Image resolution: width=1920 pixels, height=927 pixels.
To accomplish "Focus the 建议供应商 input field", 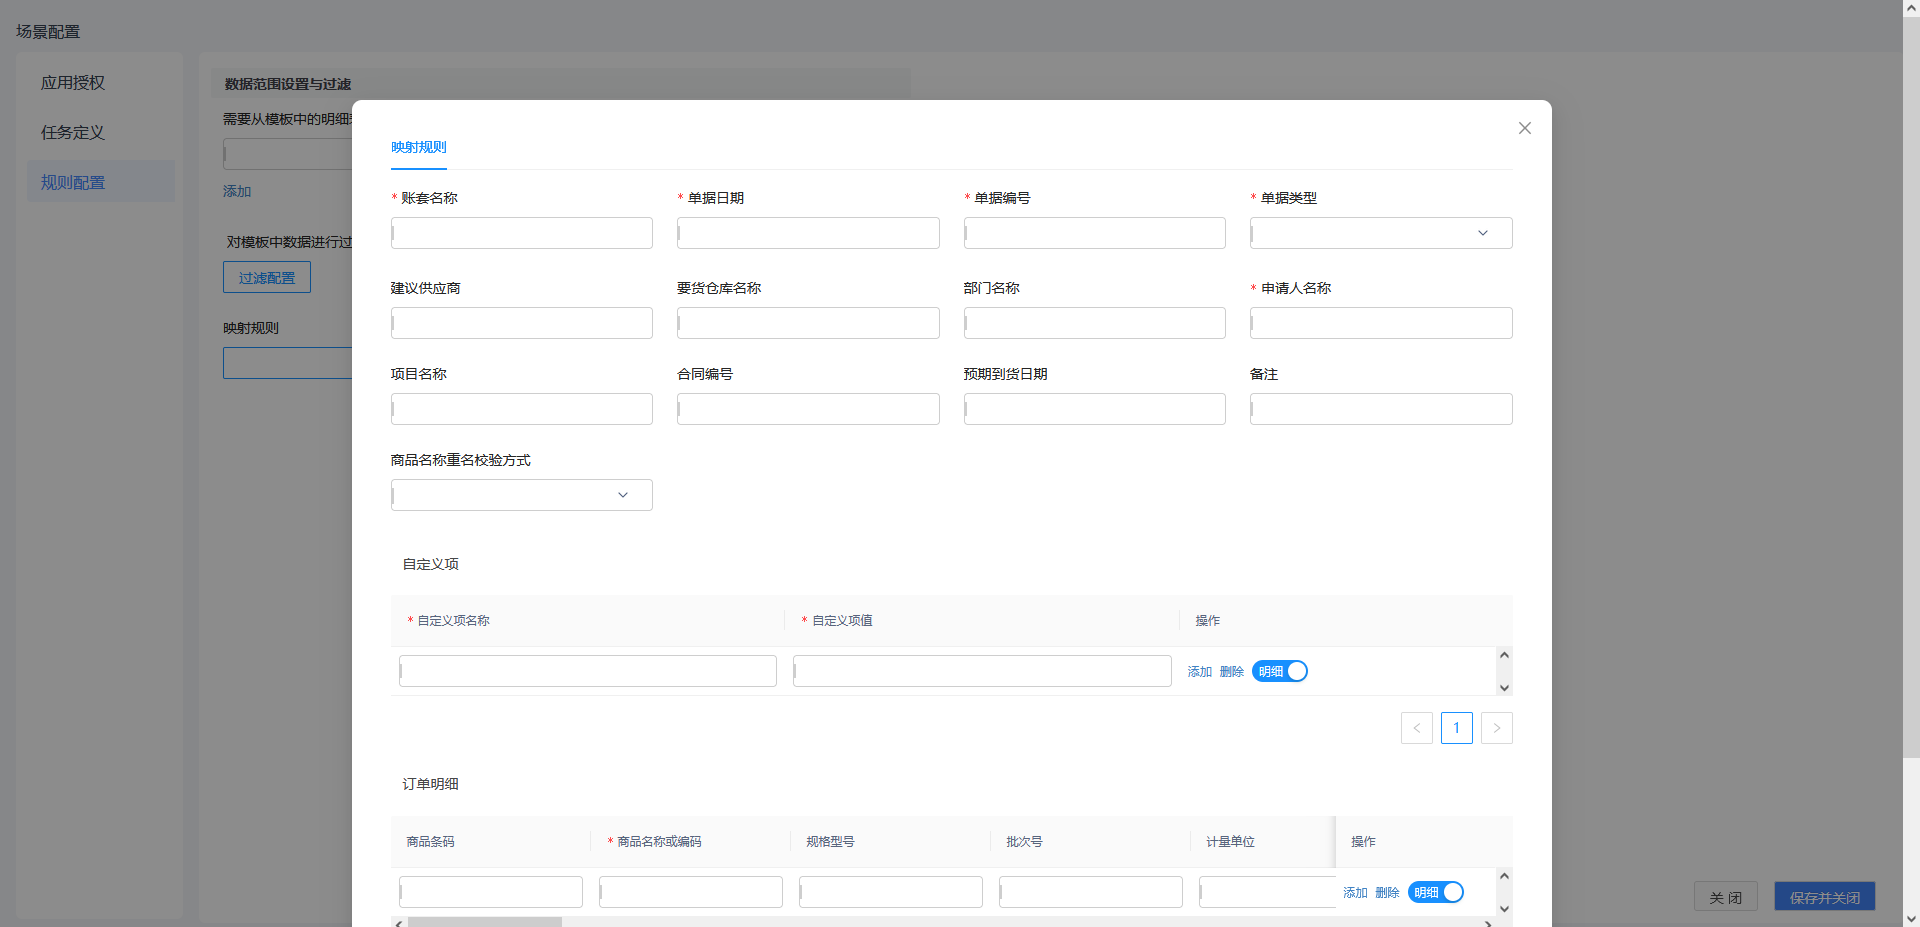I will coord(522,323).
